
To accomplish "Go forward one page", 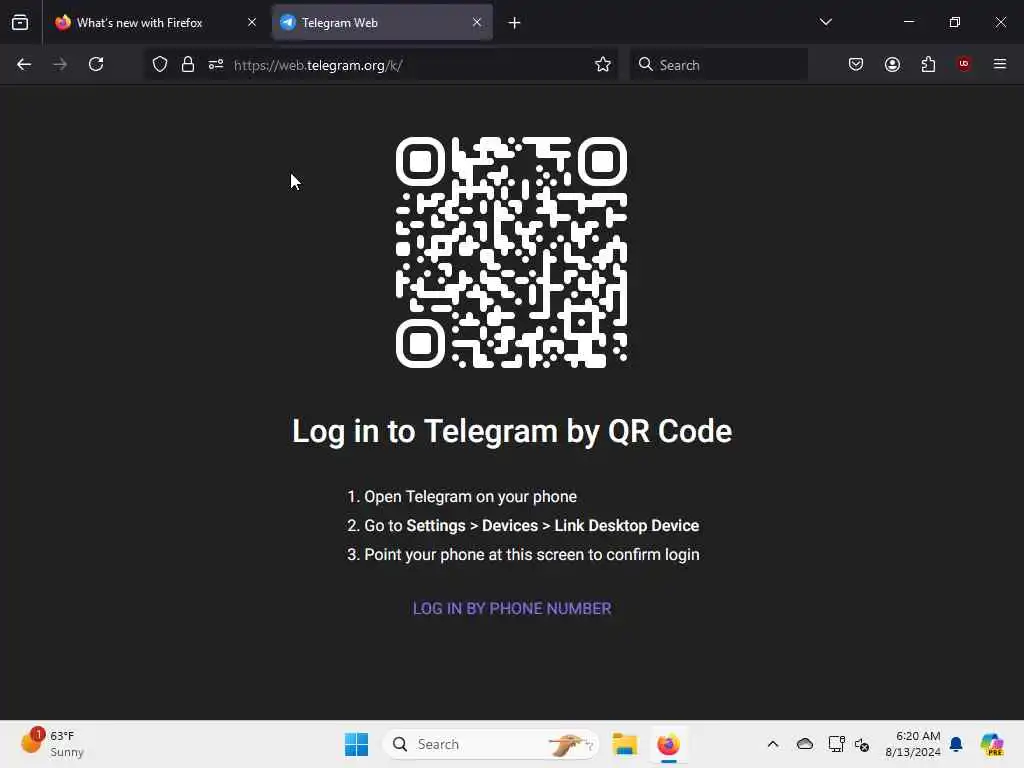I will pos(60,64).
